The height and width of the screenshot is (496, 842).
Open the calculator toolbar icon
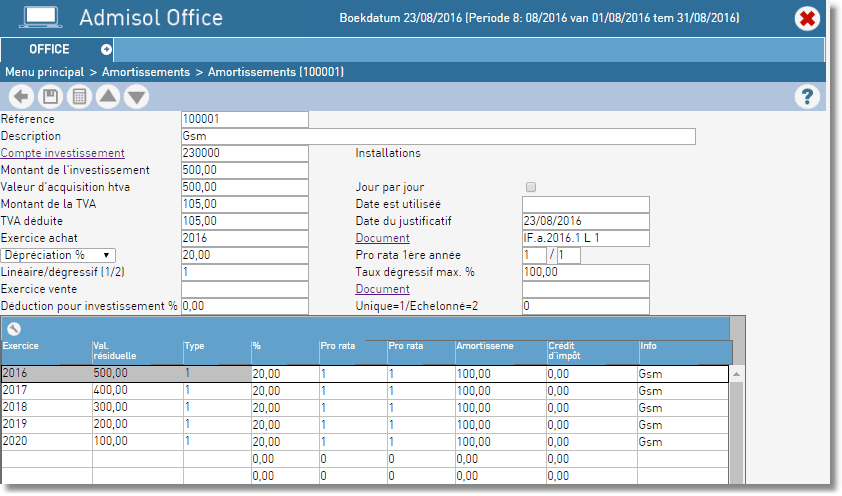pos(79,97)
